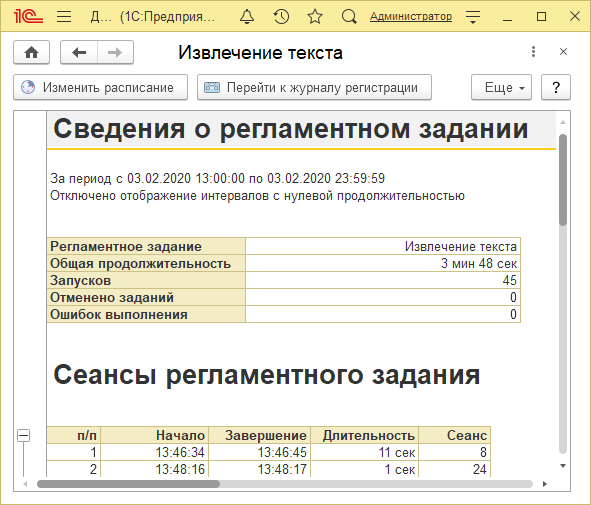
Task: Click Изменить расписание button
Action: [101, 87]
